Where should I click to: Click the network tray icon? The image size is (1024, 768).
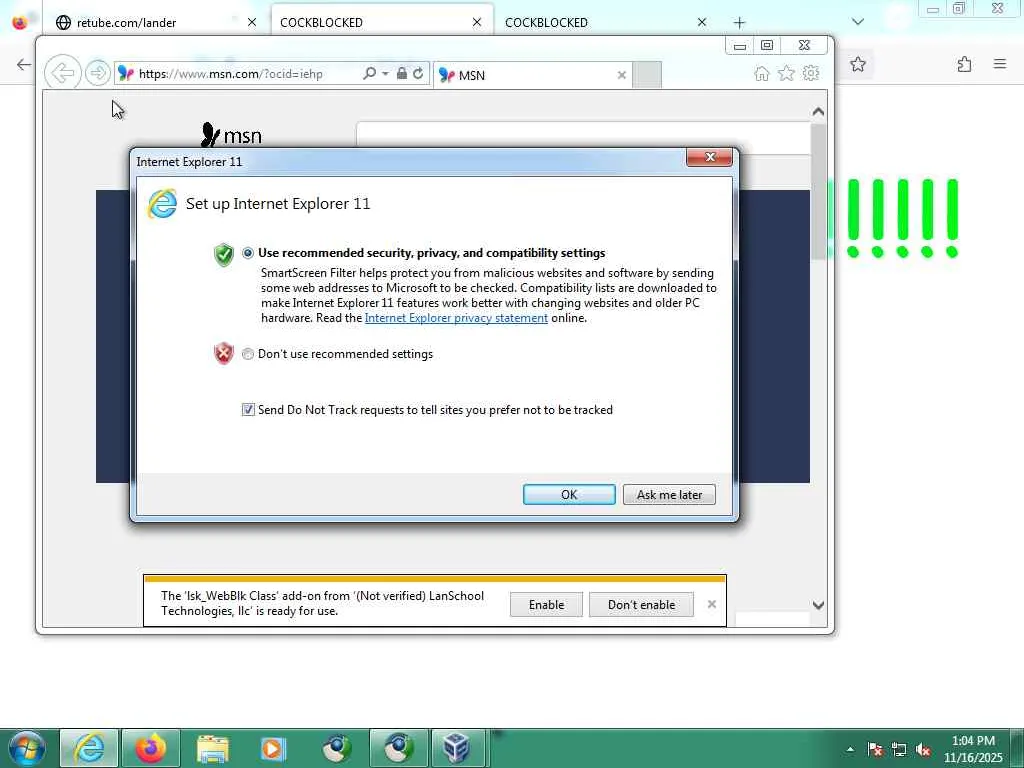[x=899, y=750]
